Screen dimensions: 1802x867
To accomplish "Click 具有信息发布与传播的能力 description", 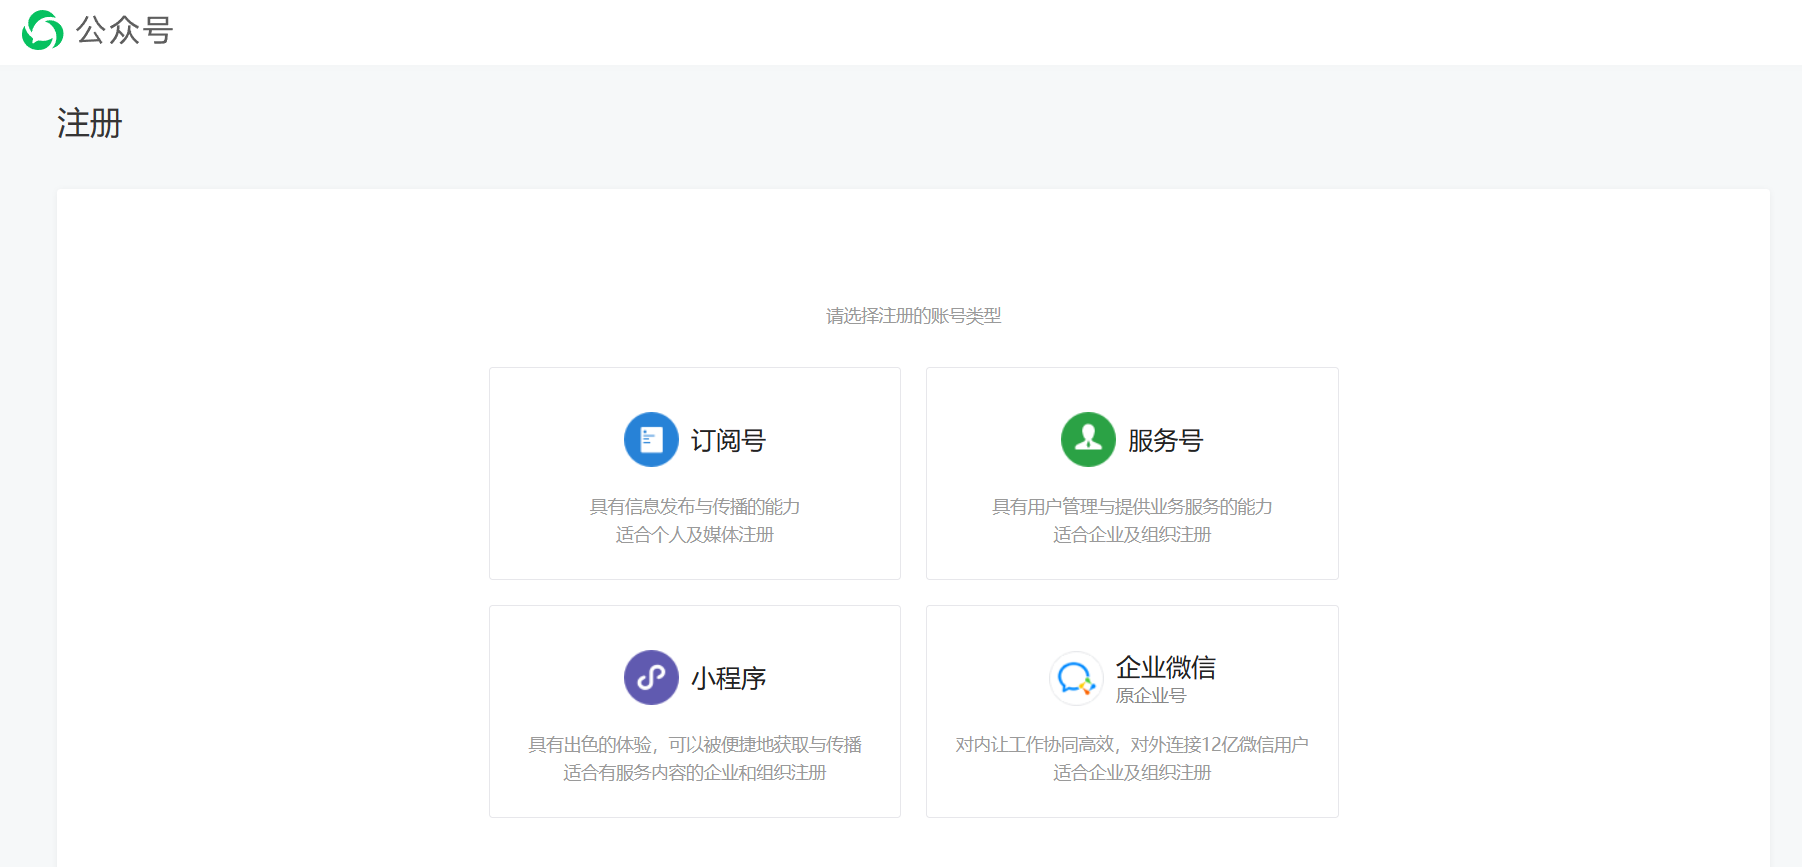I will click(694, 507).
